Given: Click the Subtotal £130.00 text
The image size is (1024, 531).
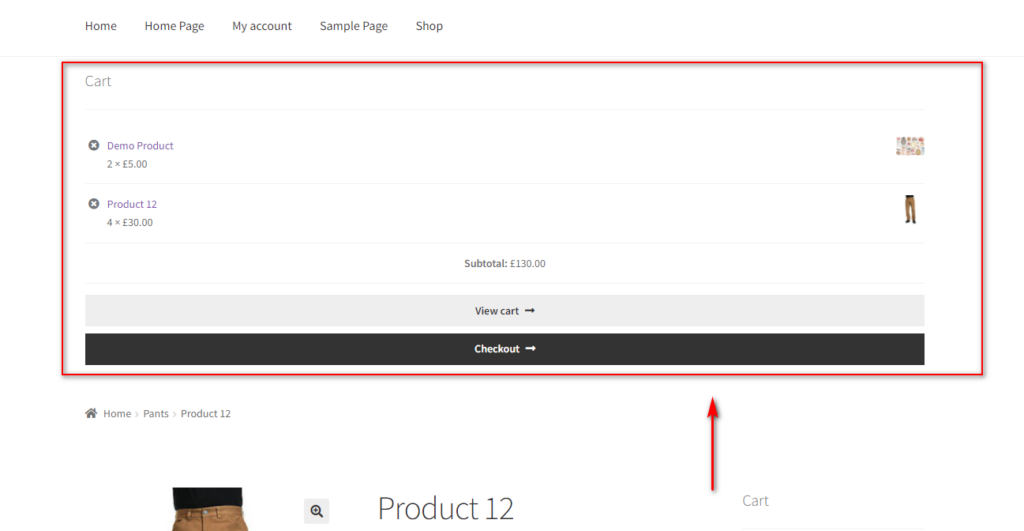Looking at the screenshot, I should [x=504, y=263].
